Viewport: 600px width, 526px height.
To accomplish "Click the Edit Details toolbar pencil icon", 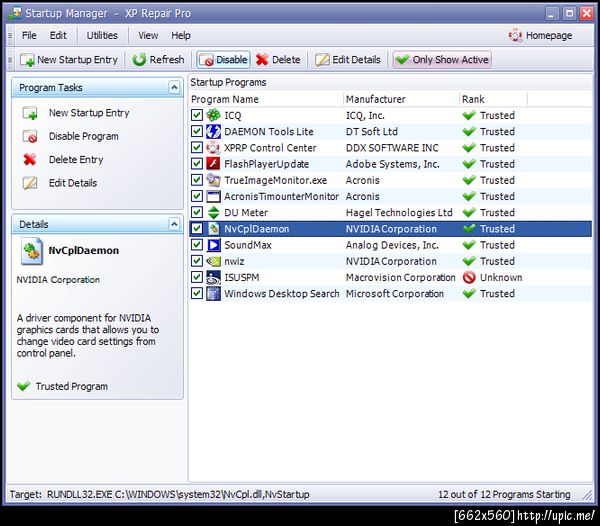I will pos(322,60).
